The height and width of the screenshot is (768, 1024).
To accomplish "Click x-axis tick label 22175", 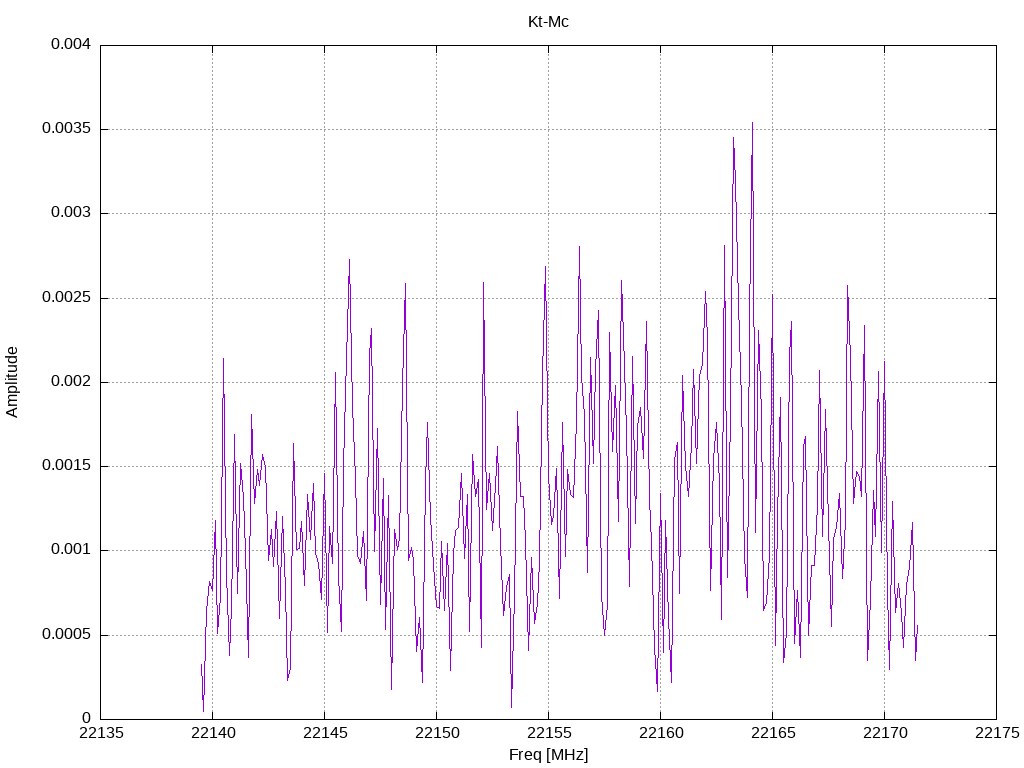I will (997, 733).
